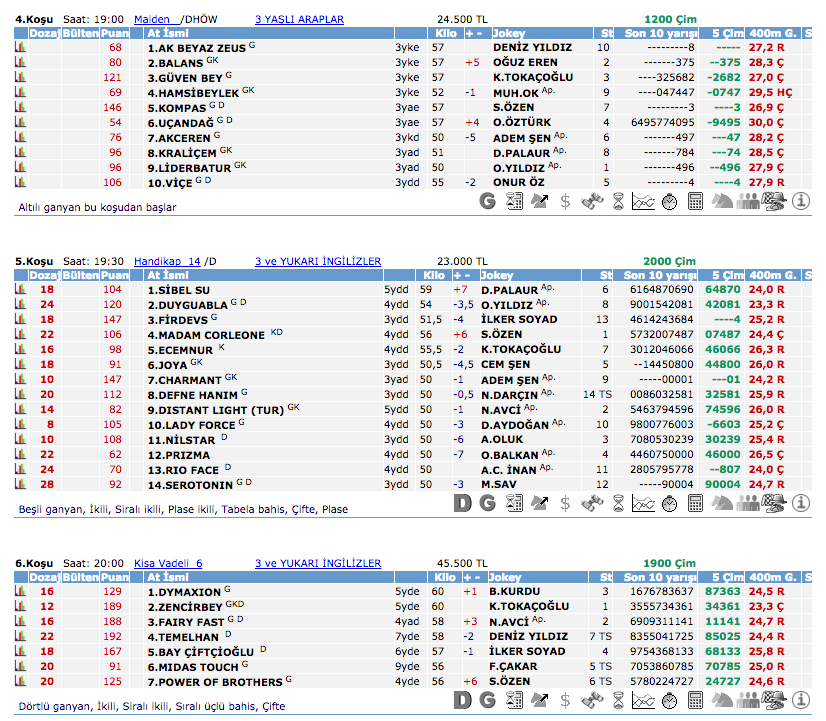Open bar chart icon beside AK BEYAZ ZEUS
826x721 pixels.
tap(20, 47)
